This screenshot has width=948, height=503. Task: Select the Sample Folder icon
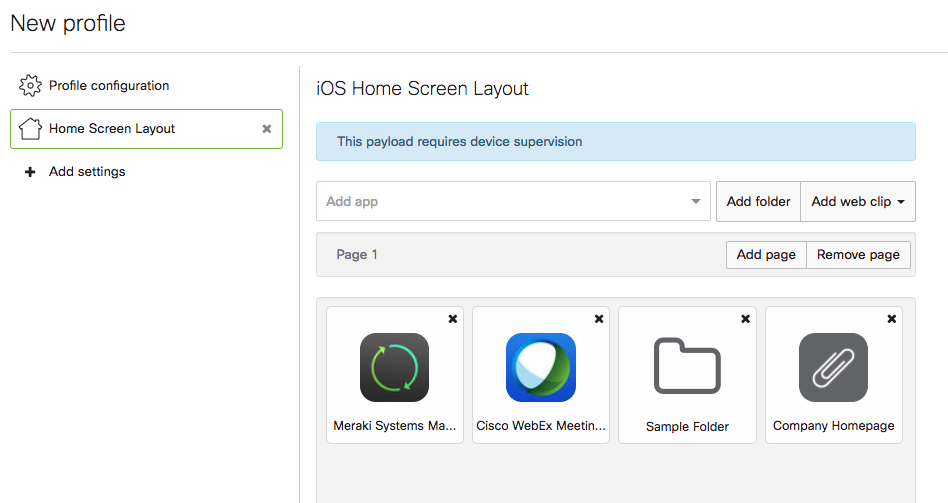pyautogui.click(x=687, y=366)
